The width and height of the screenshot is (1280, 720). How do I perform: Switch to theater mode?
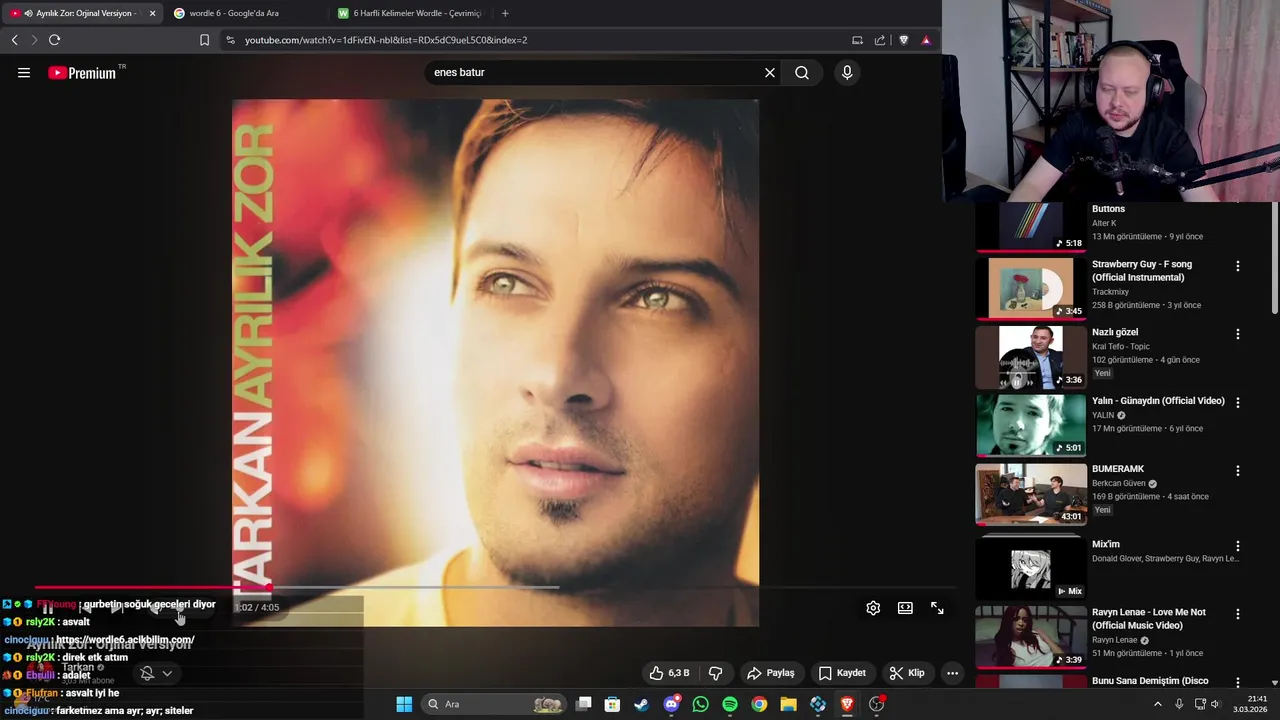(x=905, y=608)
